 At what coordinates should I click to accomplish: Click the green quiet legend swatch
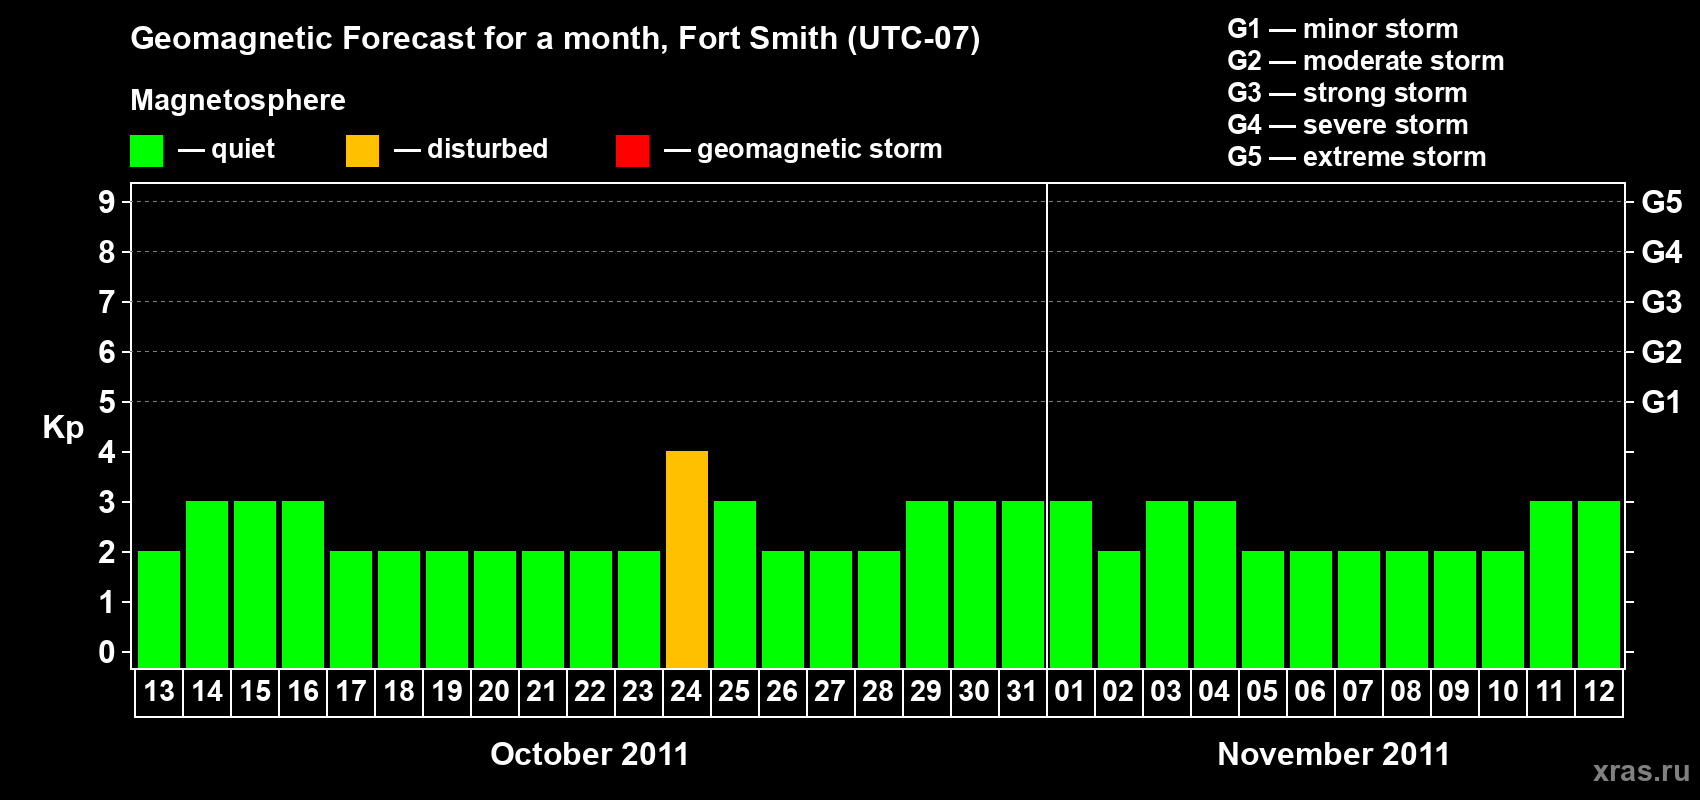pos(146,151)
